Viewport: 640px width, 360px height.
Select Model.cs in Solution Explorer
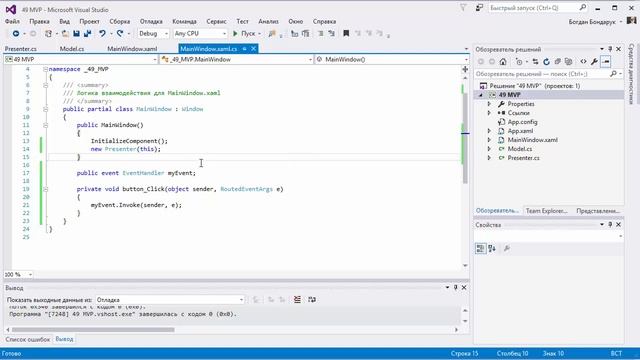coord(520,149)
